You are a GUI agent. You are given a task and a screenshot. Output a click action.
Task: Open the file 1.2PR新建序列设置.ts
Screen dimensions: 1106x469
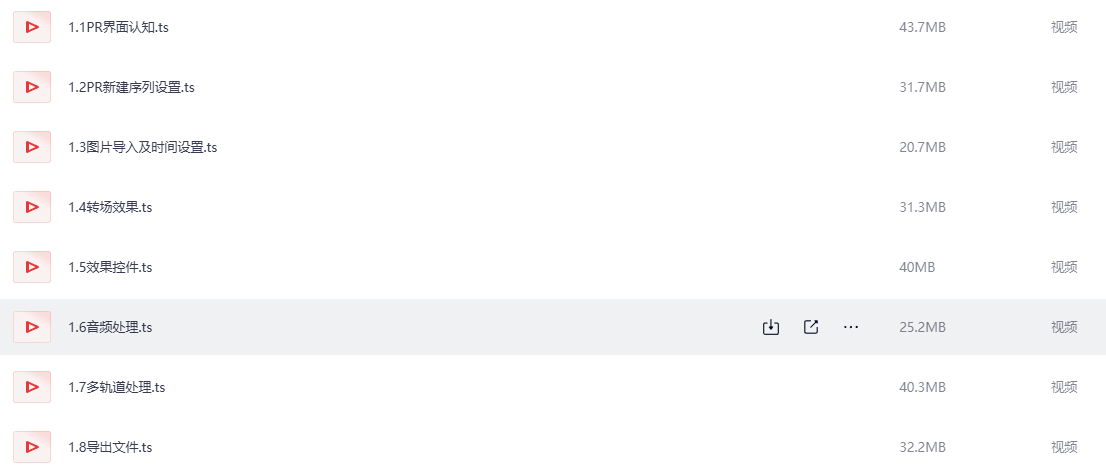click(x=131, y=87)
